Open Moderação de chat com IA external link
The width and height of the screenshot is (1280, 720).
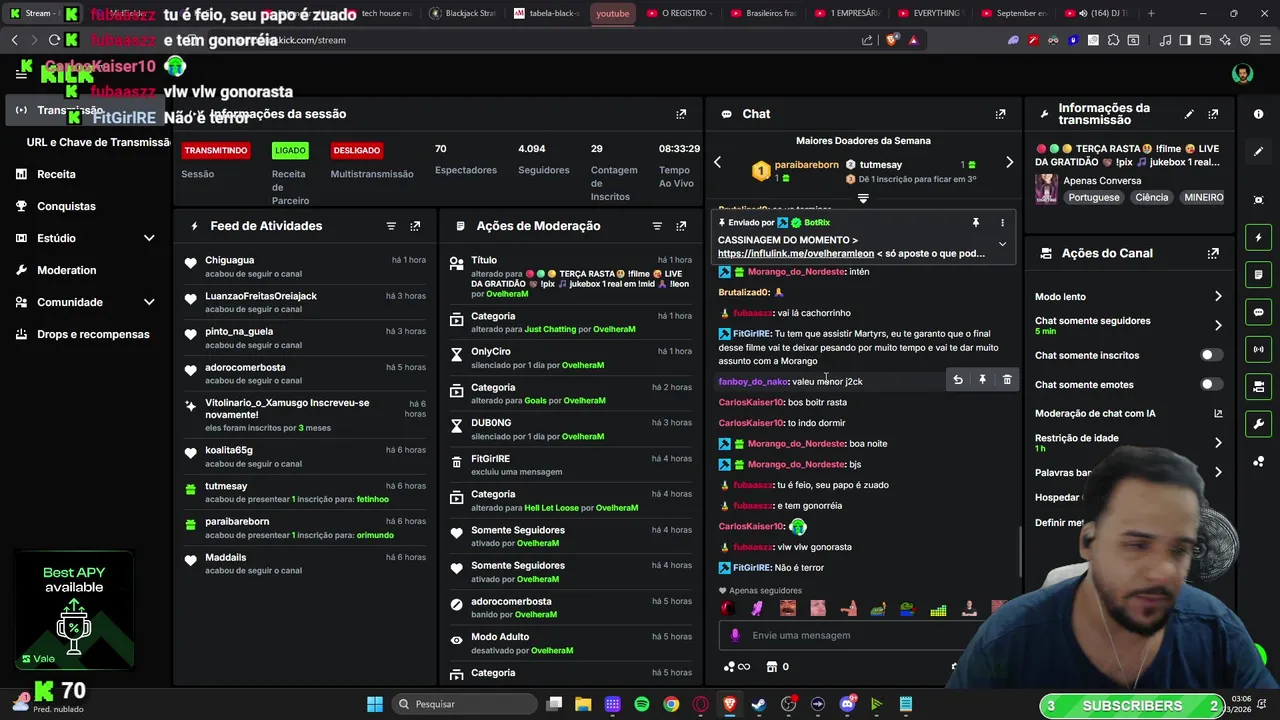[x=1218, y=414]
